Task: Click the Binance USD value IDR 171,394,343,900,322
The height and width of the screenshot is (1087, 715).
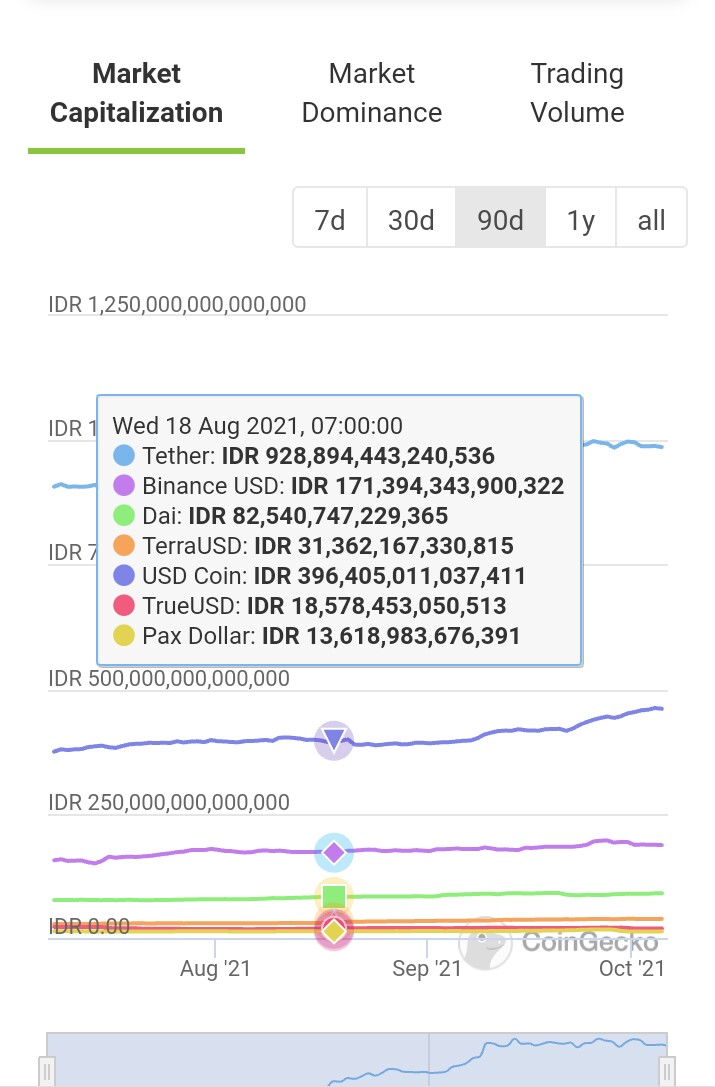Action: coord(427,485)
